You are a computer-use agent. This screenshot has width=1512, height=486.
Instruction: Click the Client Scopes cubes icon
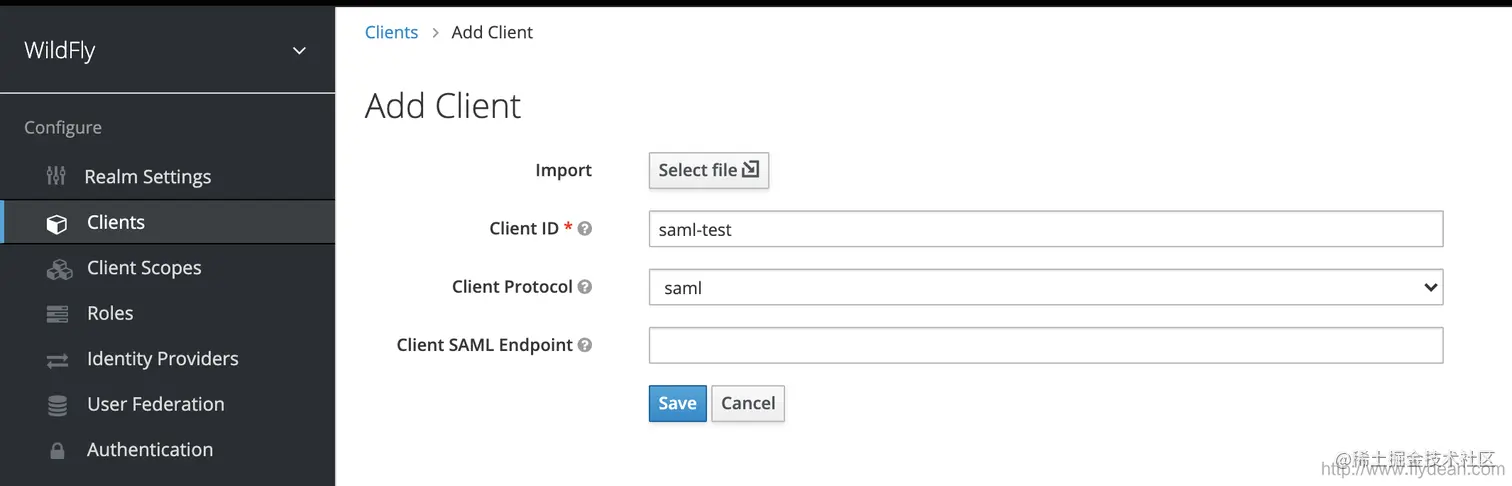coord(58,268)
